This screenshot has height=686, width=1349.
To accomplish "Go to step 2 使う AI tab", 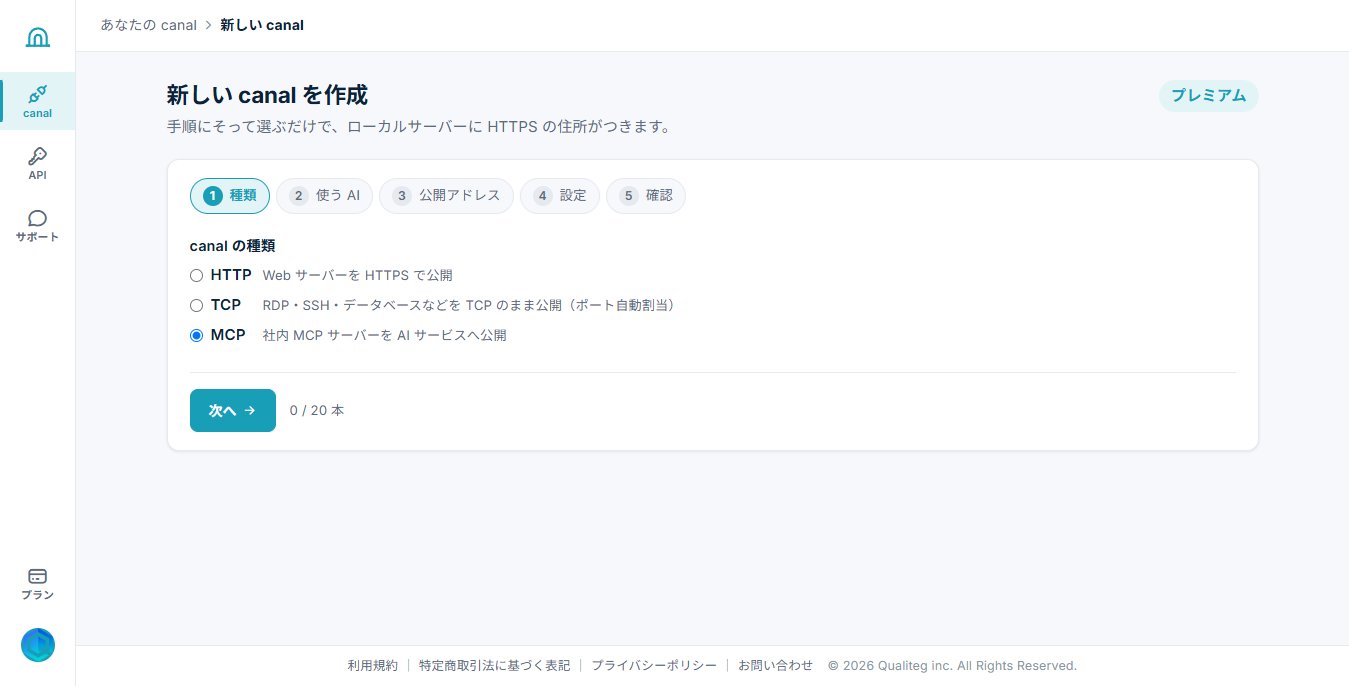I will 324,196.
